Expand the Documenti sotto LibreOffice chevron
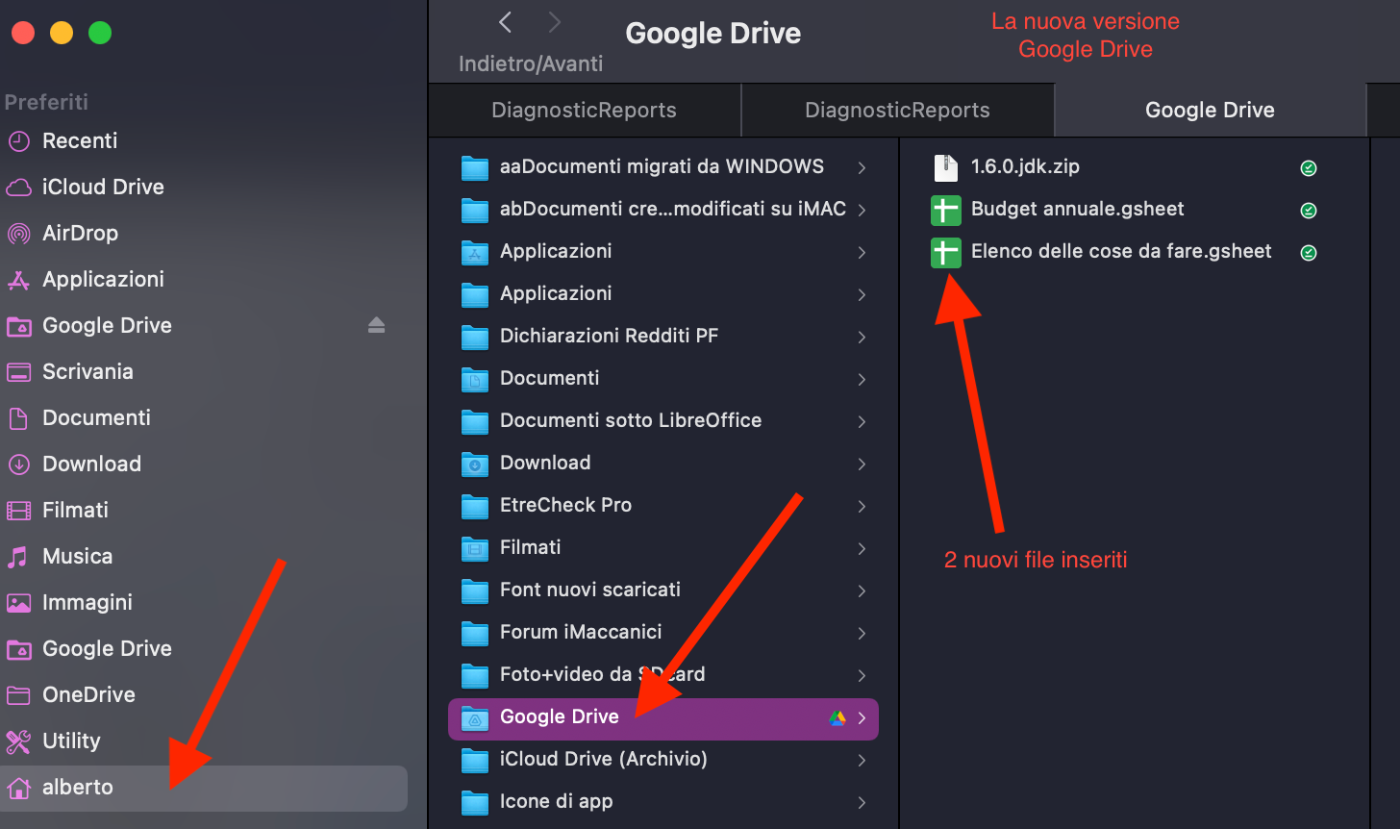 (862, 422)
